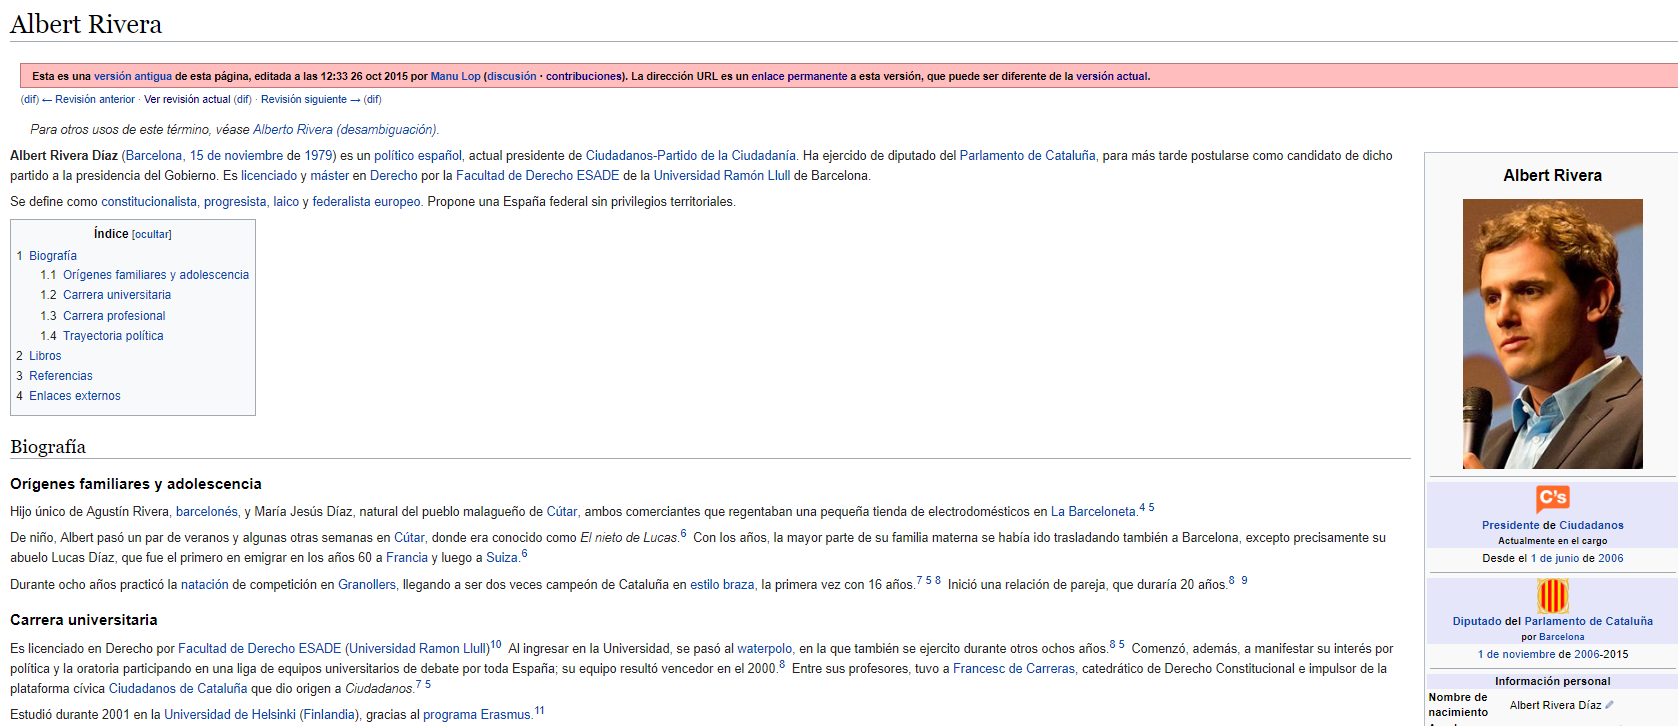The height and width of the screenshot is (726, 1678).
Task: Open the versión antigua link
Action: pyautogui.click(x=133, y=76)
